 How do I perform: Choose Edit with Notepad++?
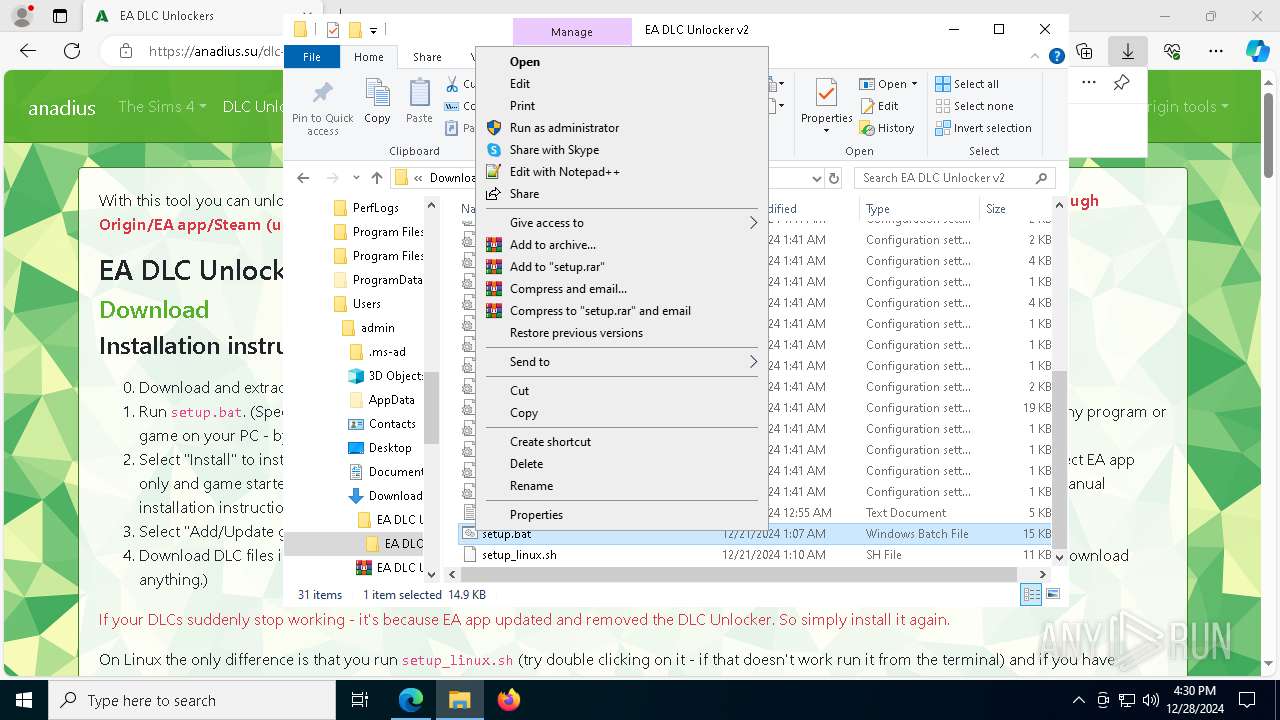pyautogui.click(x=564, y=172)
